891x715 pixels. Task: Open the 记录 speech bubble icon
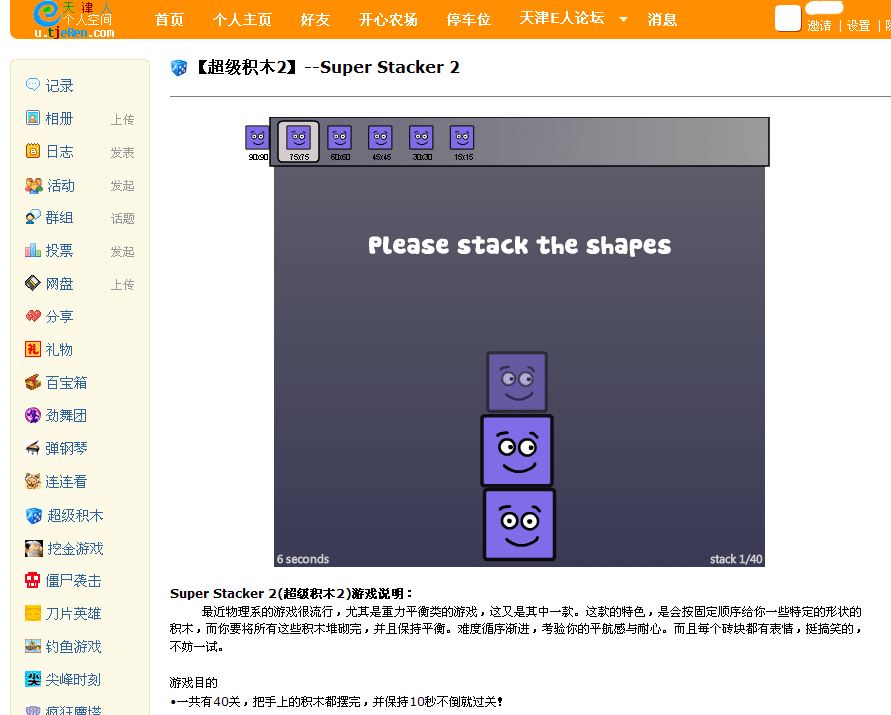click(33, 85)
